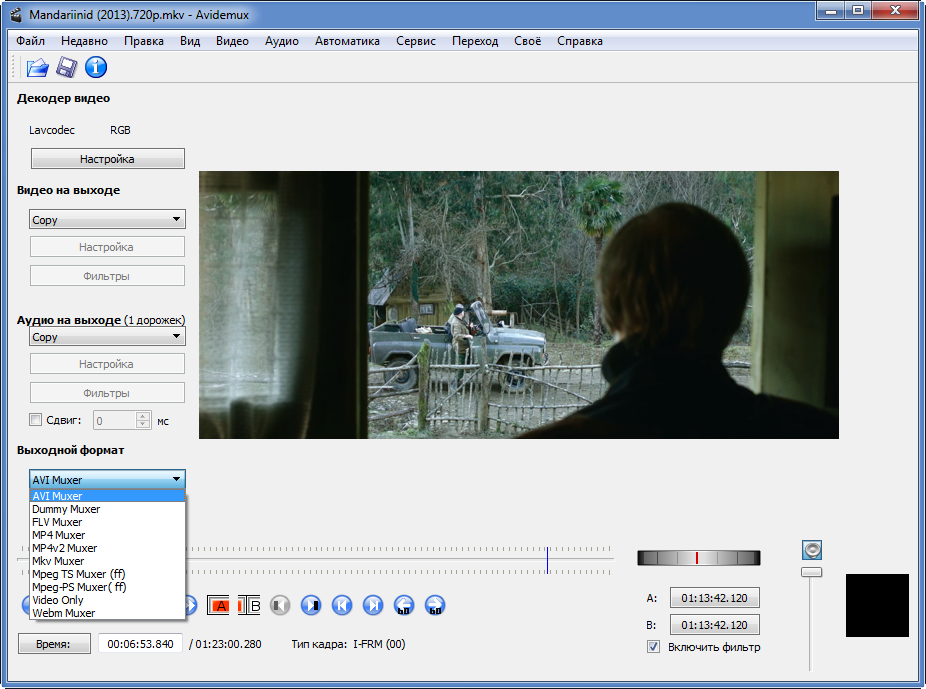Open the video output Copy dropdown
The height and width of the screenshot is (689, 926).
[x=107, y=220]
